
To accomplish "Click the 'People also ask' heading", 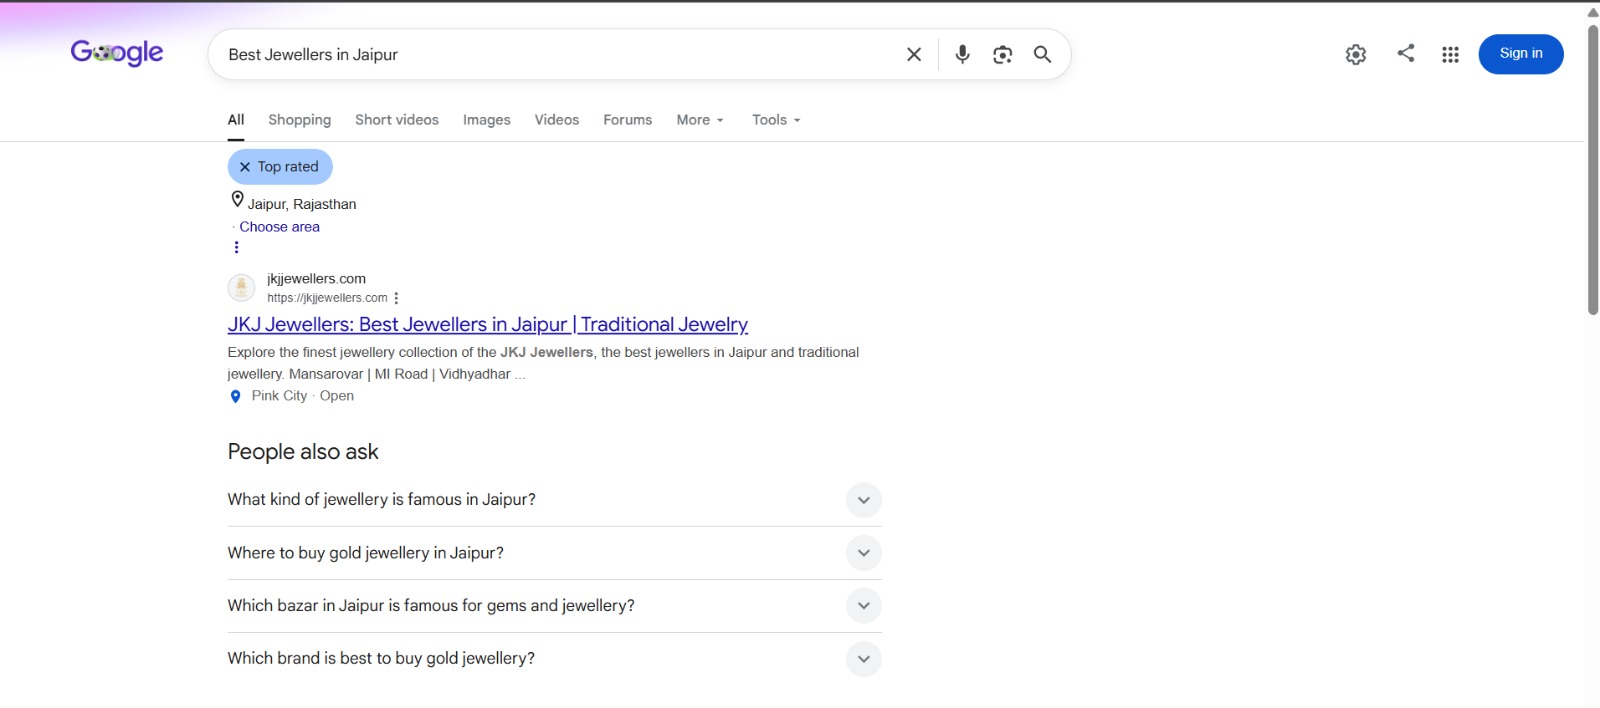I will (x=303, y=452).
